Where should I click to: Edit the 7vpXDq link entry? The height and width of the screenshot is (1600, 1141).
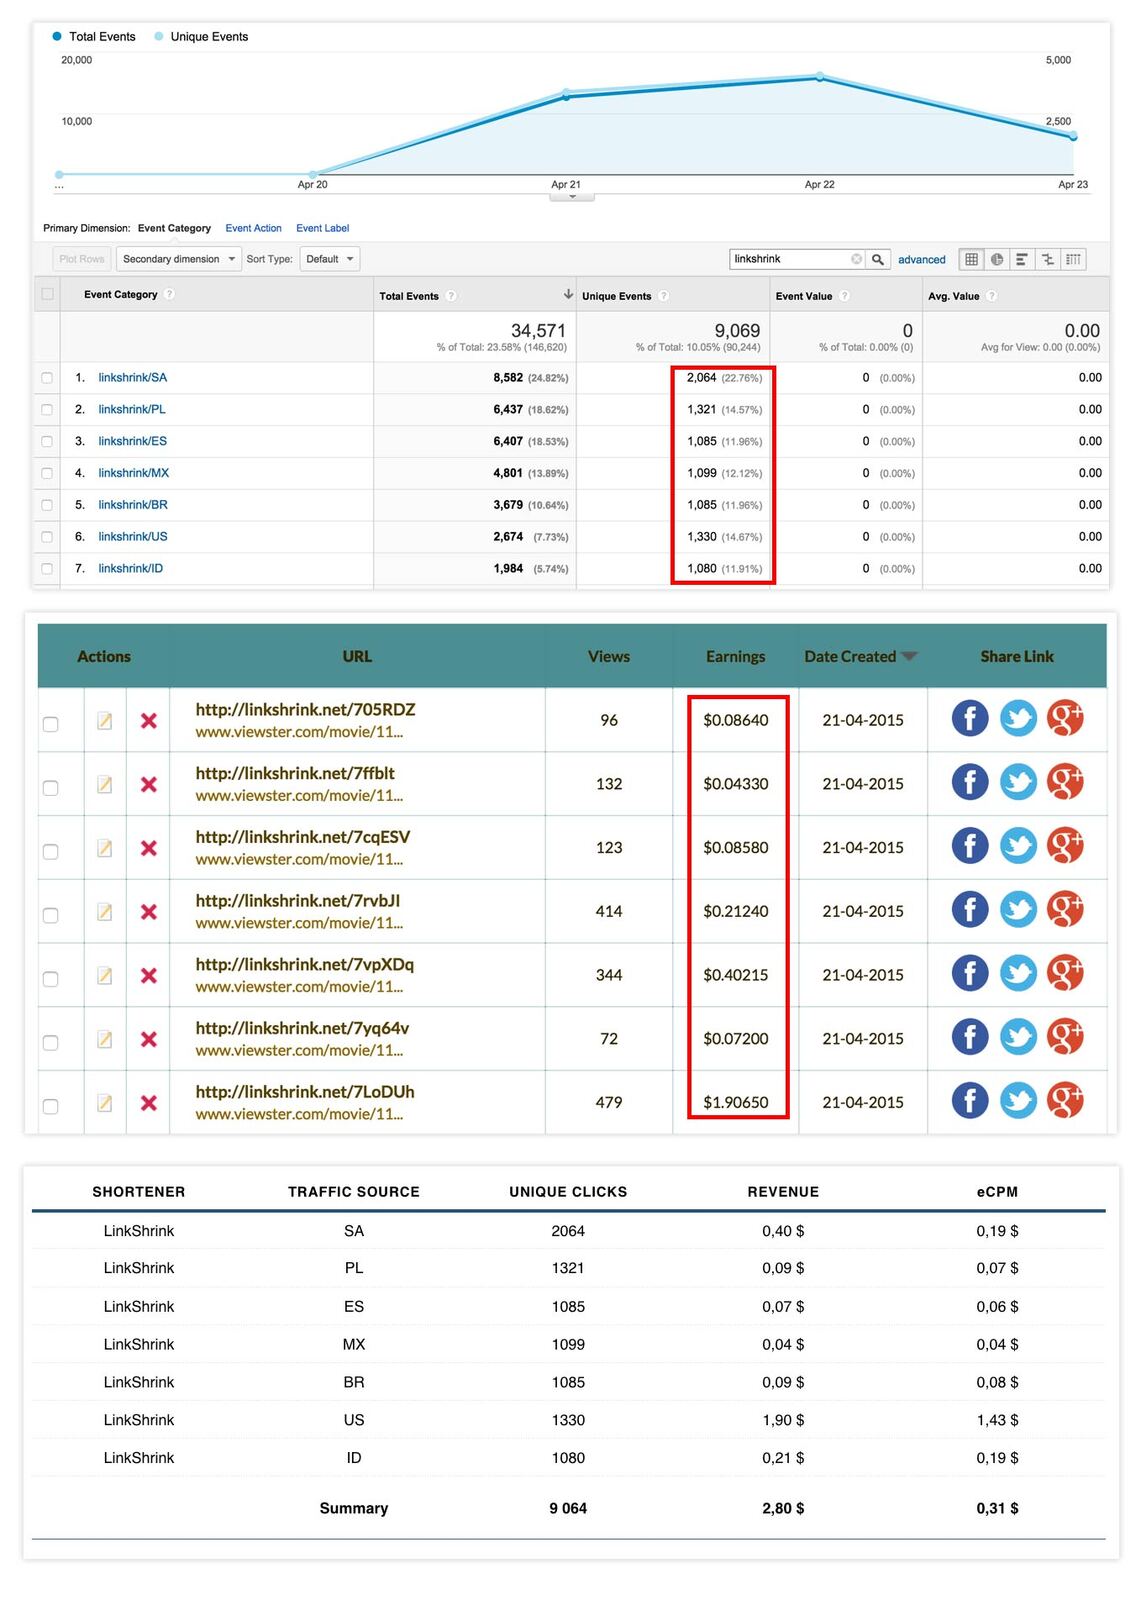[105, 976]
